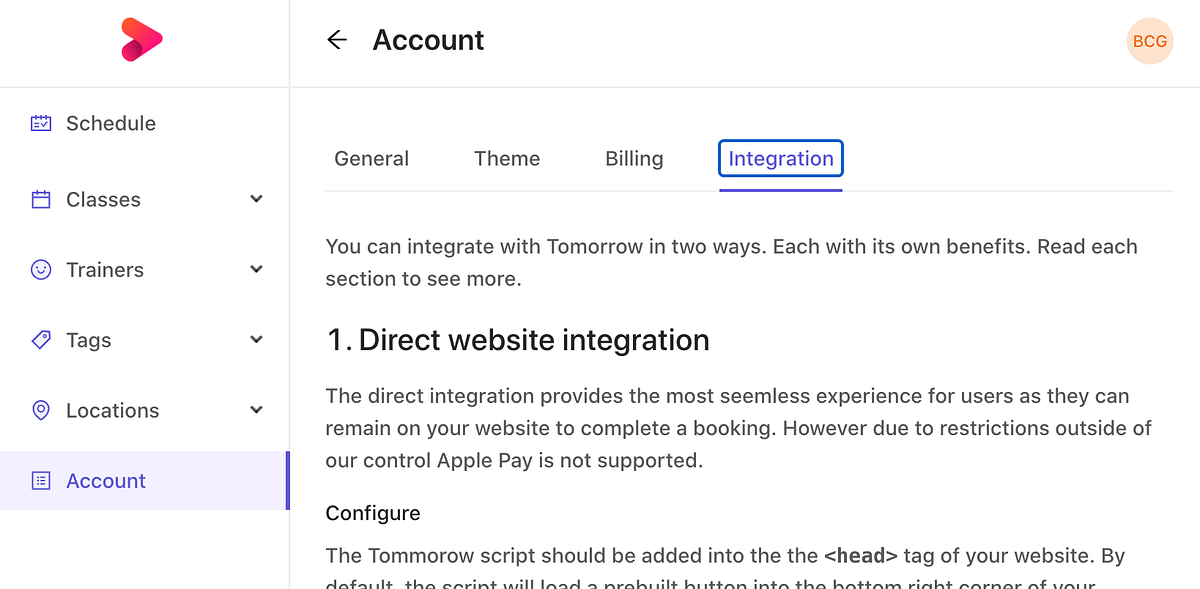This screenshot has height=589, width=1200.
Task: Select the Schedule calendar icon
Action: click(40, 122)
